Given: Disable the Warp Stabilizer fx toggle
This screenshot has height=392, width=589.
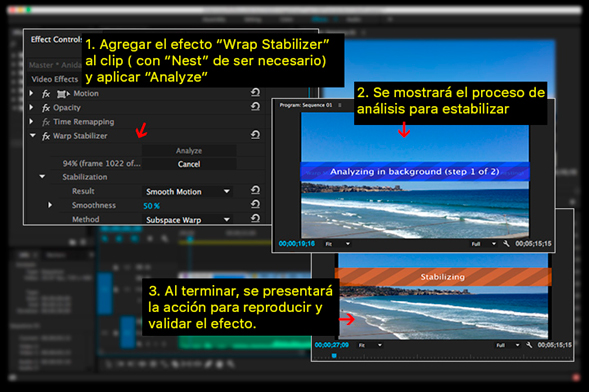Looking at the screenshot, I should pos(46,136).
